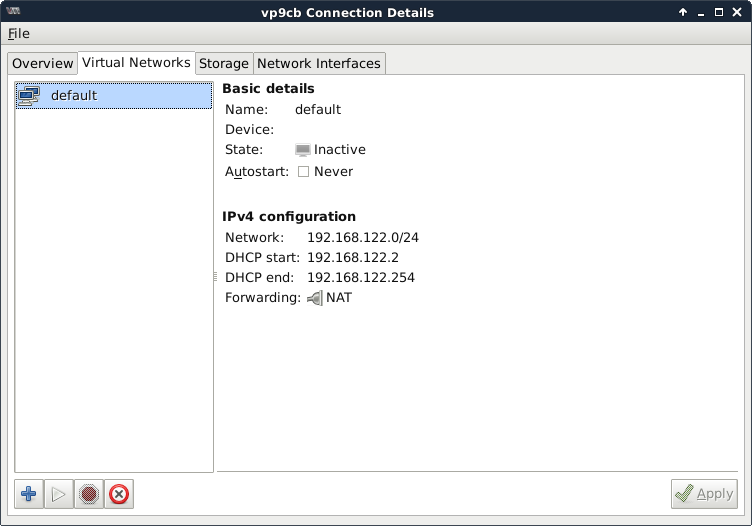The height and width of the screenshot is (526, 752).
Task: Click the Inactive state monitor icon
Action: tap(303, 150)
